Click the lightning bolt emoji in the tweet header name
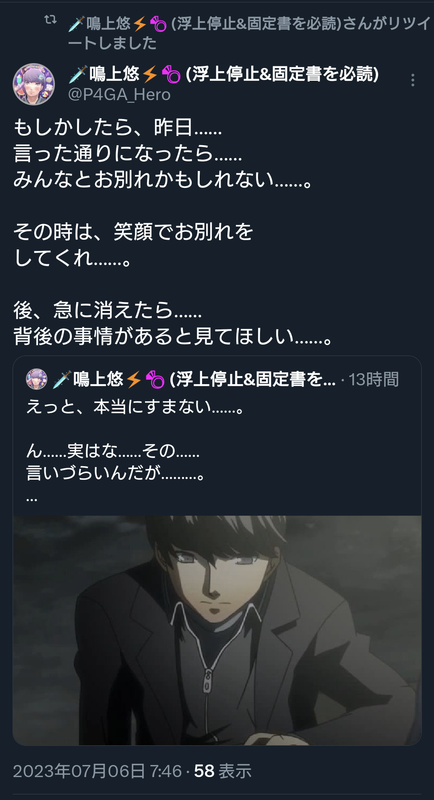This screenshot has width=434, height=800. [x=149, y=75]
